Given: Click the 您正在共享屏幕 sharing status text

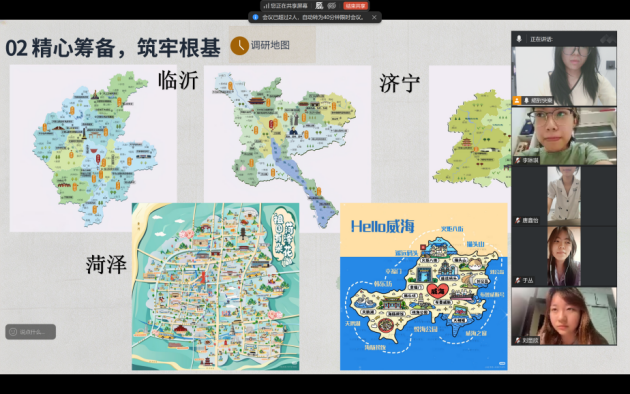Looking at the screenshot, I should click(x=289, y=6).
